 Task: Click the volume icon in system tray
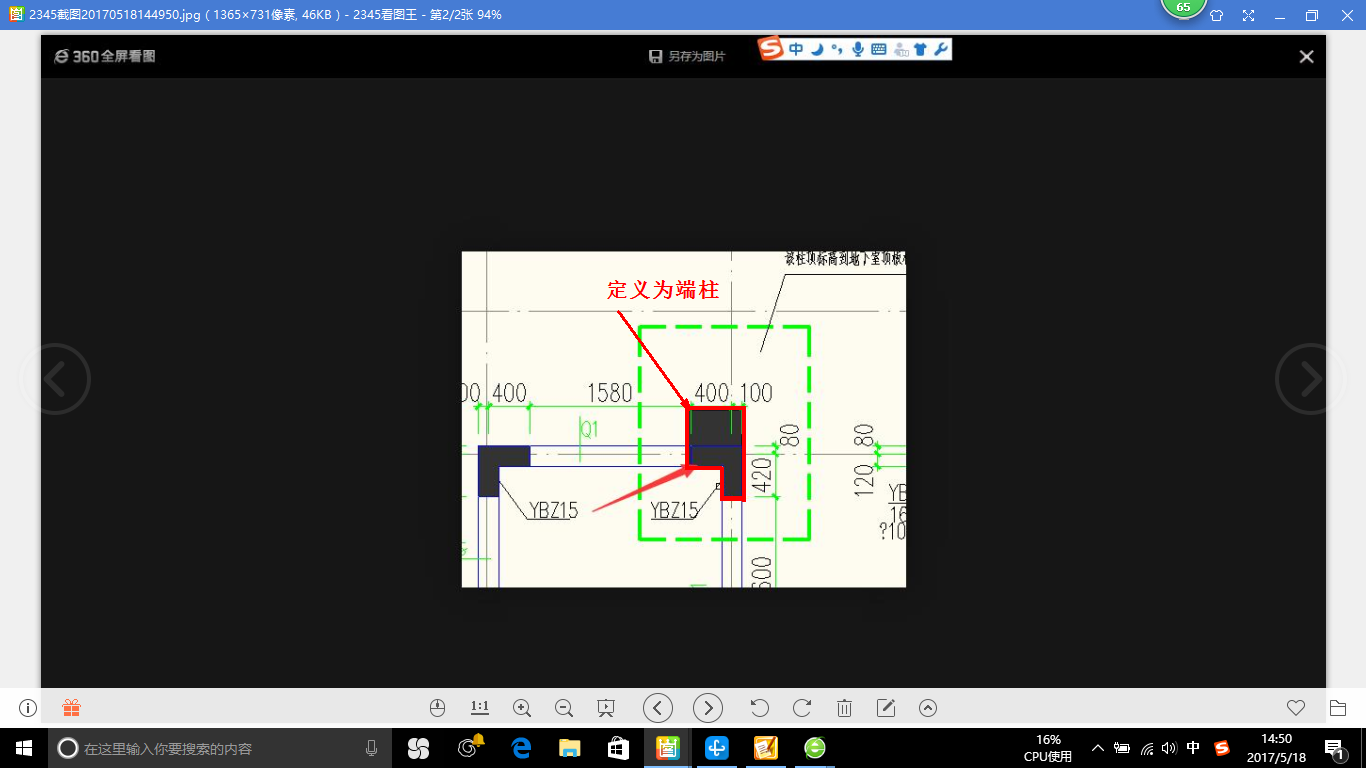tap(1170, 748)
